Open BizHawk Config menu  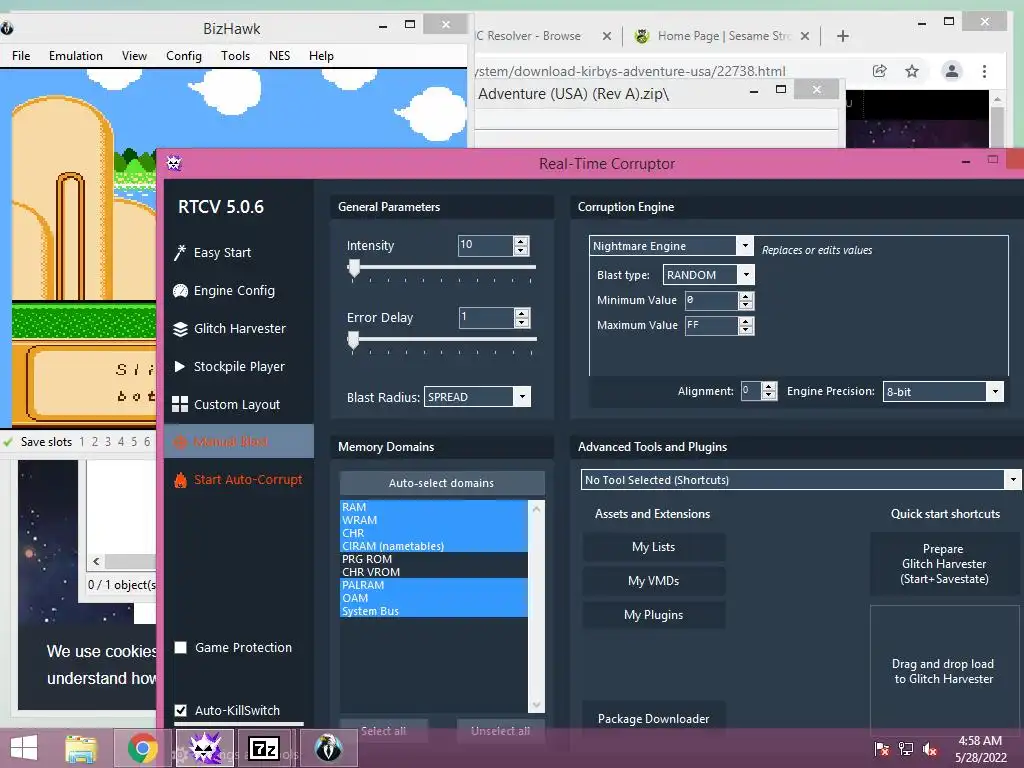pyautogui.click(x=184, y=56)
